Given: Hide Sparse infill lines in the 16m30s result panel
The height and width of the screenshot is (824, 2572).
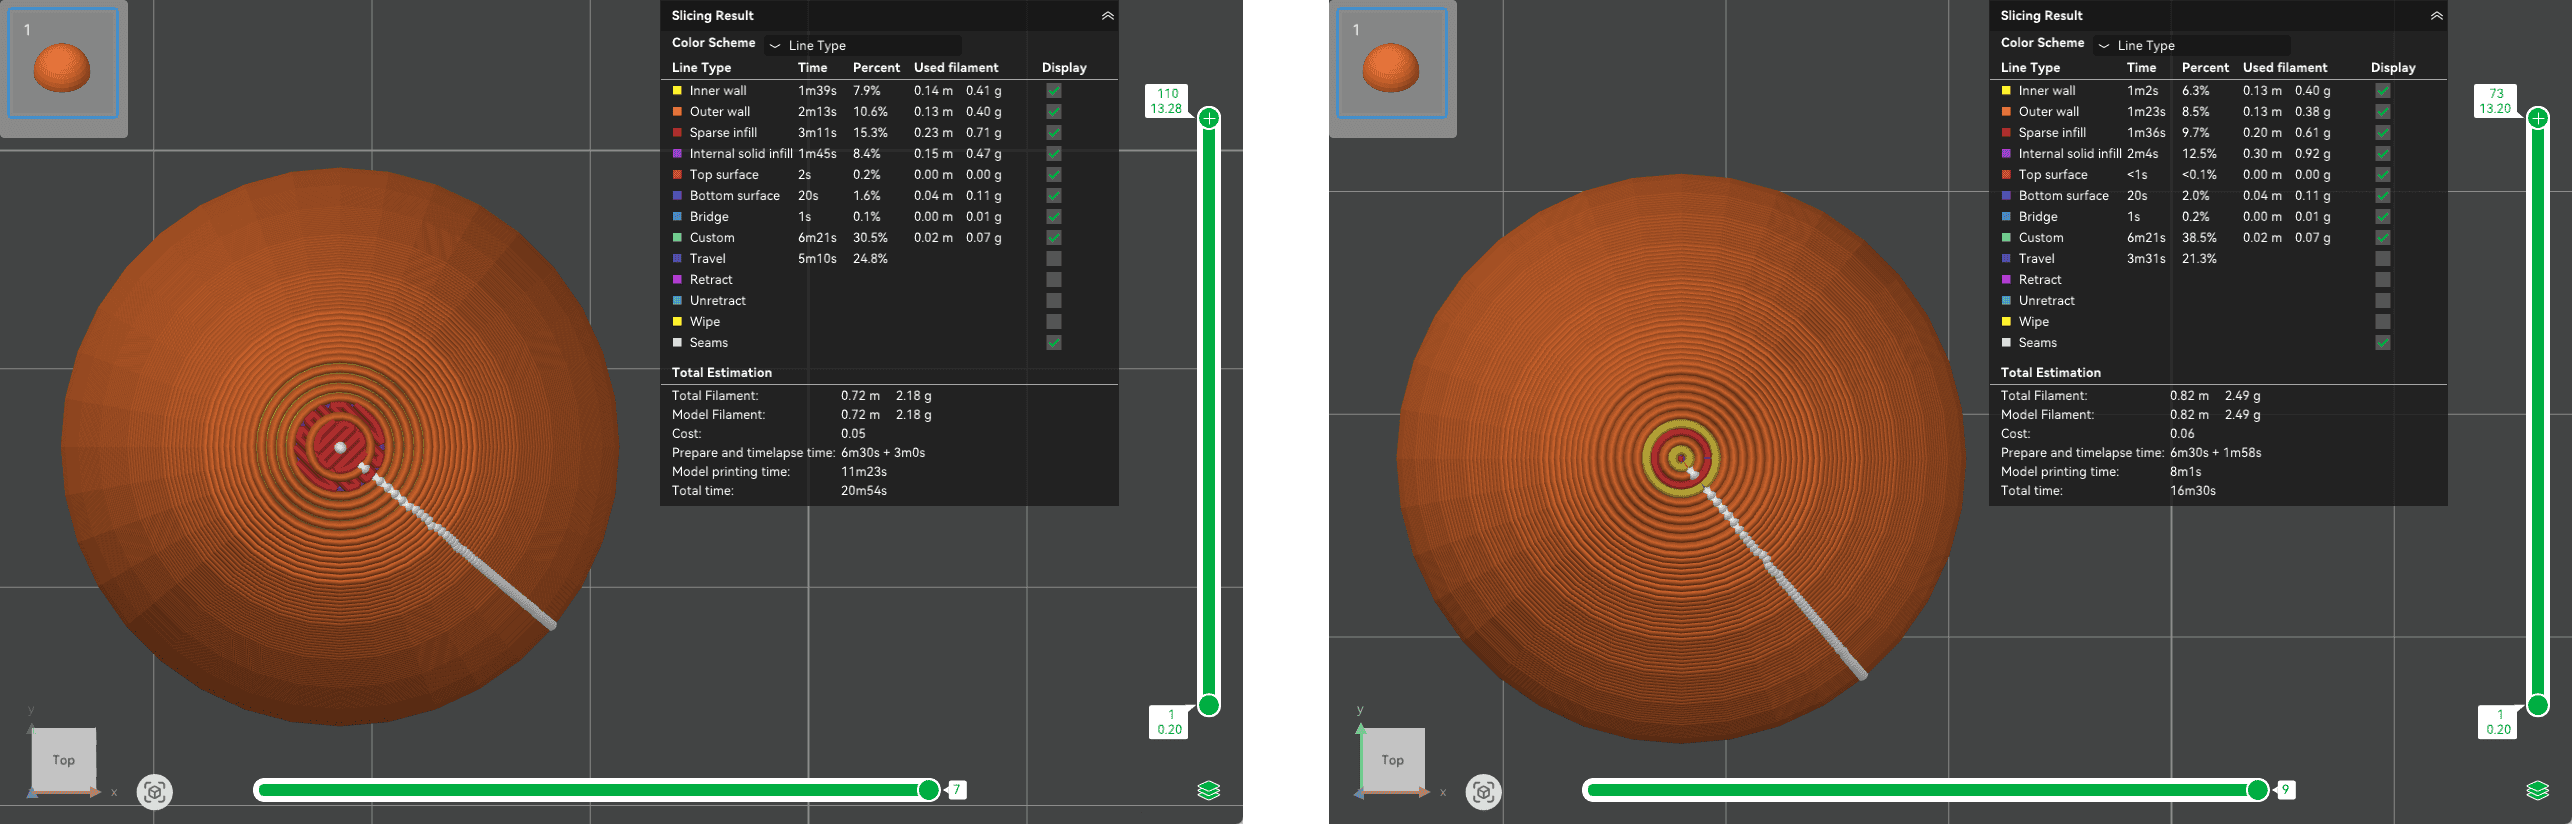Looking at the screenshot, I should (x=2383, y=133).
